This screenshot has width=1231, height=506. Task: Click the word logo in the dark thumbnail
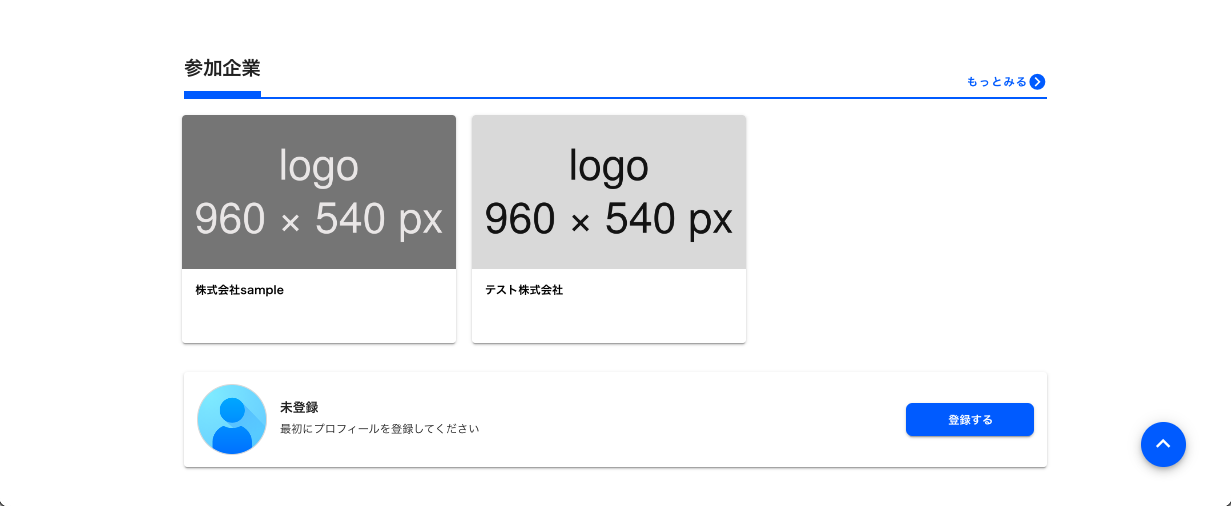[319, 166]
